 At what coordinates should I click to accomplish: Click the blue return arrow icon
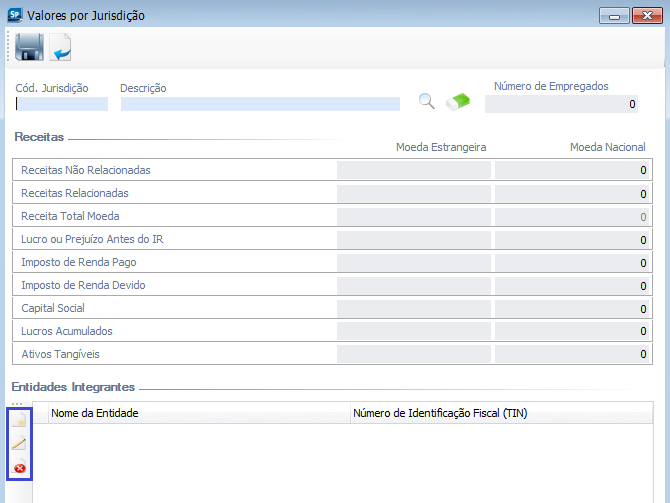pyautogui.click(x=60, y=47)
